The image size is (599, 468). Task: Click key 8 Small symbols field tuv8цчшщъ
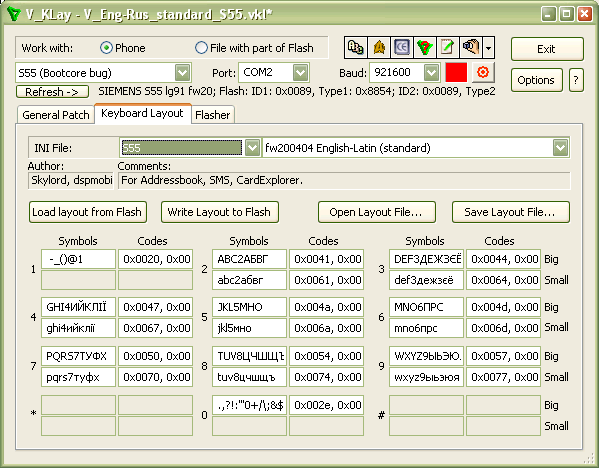(x=249, y=377)
